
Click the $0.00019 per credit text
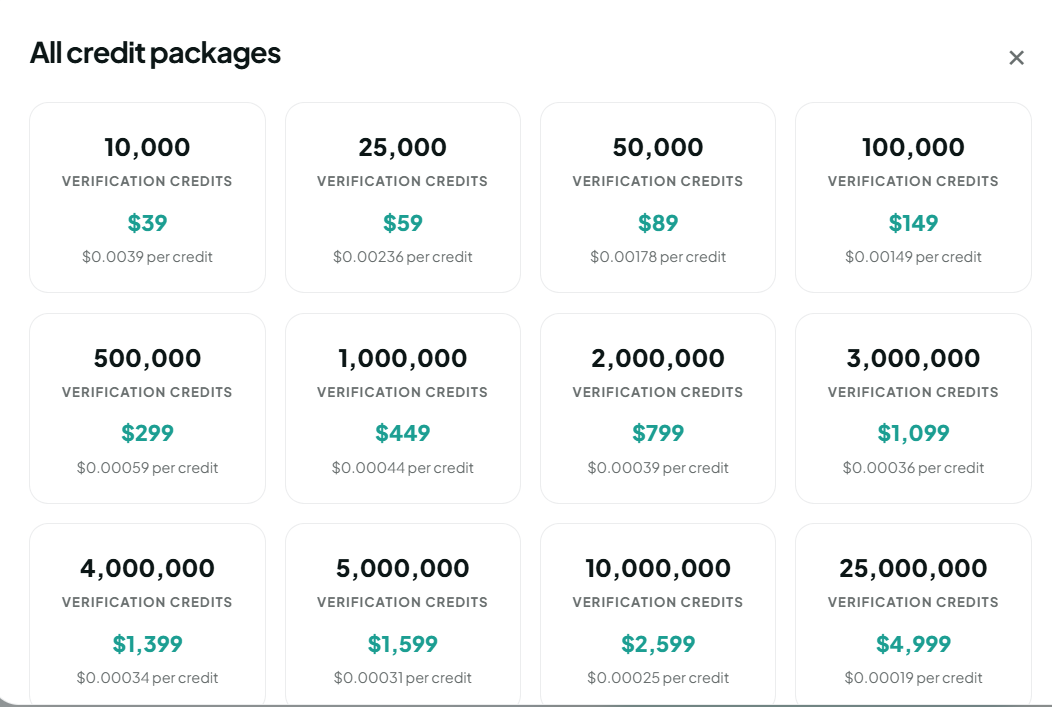(913, 677)
